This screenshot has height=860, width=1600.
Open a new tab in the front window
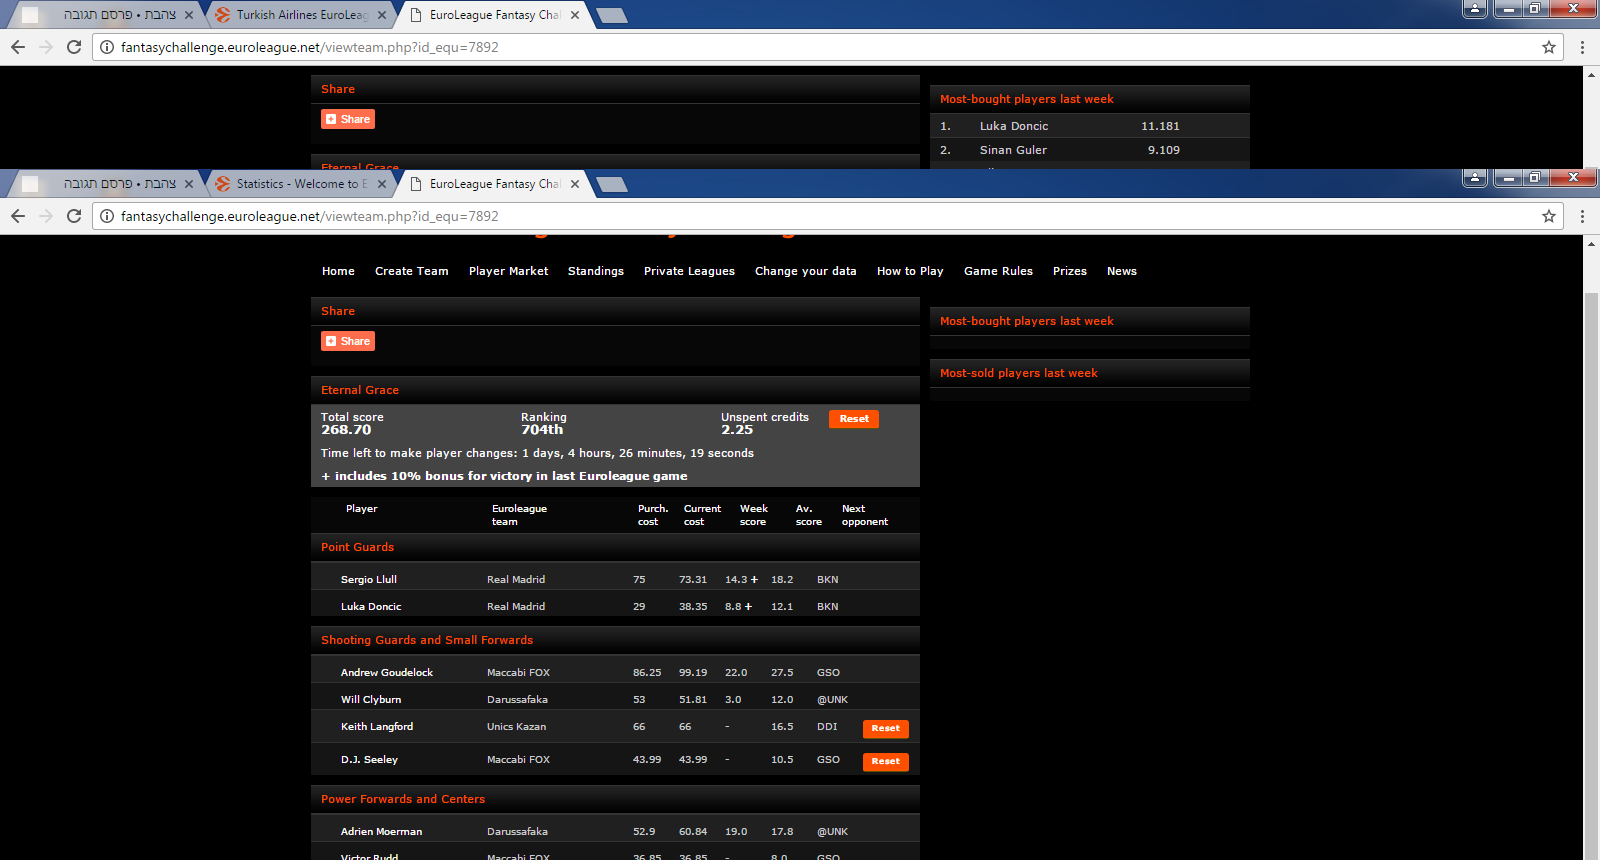tap(611, 184)
